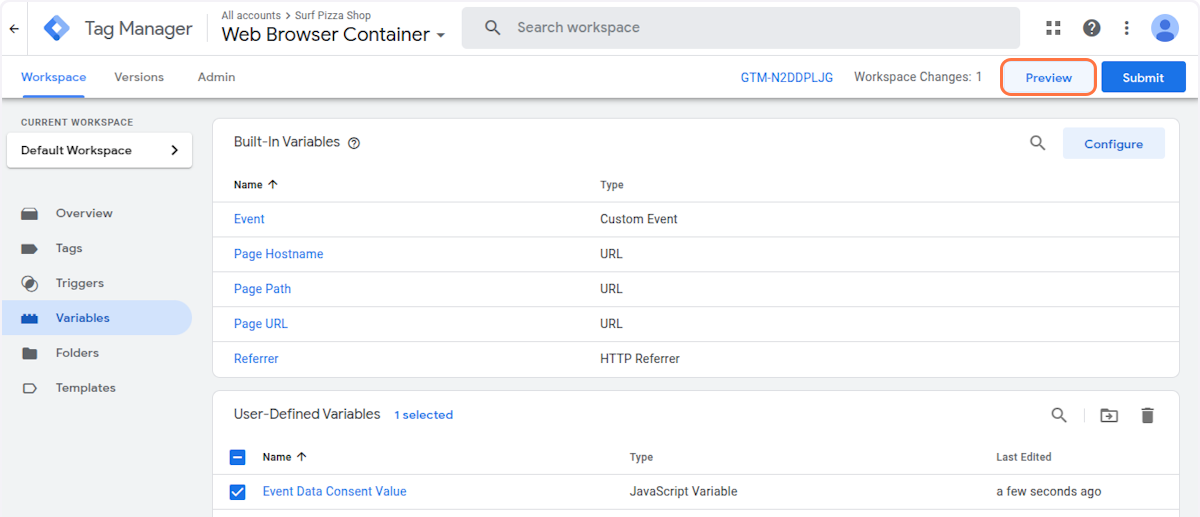Search the User-Defined Variables table
This screenshot has height=517, width=1200.
pos(1058,415)
